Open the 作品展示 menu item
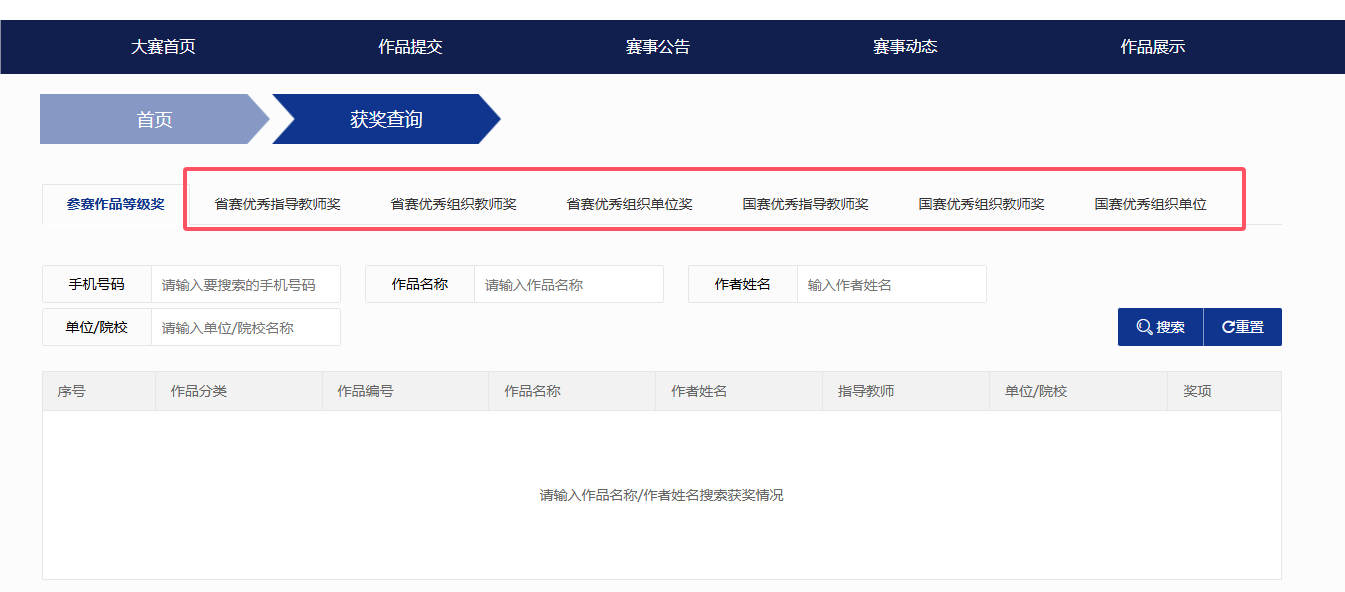The width and height of the screenshot is (1345, 592). click(1151, 46)
